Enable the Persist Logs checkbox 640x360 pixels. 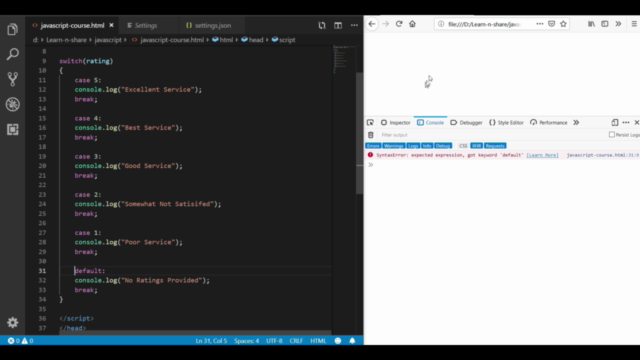pyautogui.click(x=611, y=135)
